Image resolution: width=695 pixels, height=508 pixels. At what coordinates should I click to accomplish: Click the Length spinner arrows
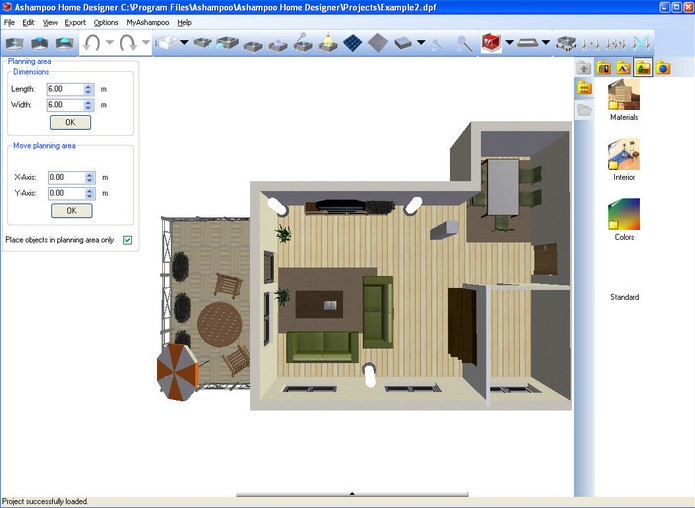tap(89, 89)
